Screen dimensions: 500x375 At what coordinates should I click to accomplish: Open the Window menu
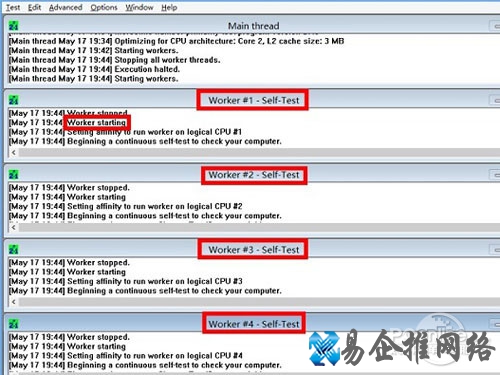pyautogui.click(x=139, y=7)
